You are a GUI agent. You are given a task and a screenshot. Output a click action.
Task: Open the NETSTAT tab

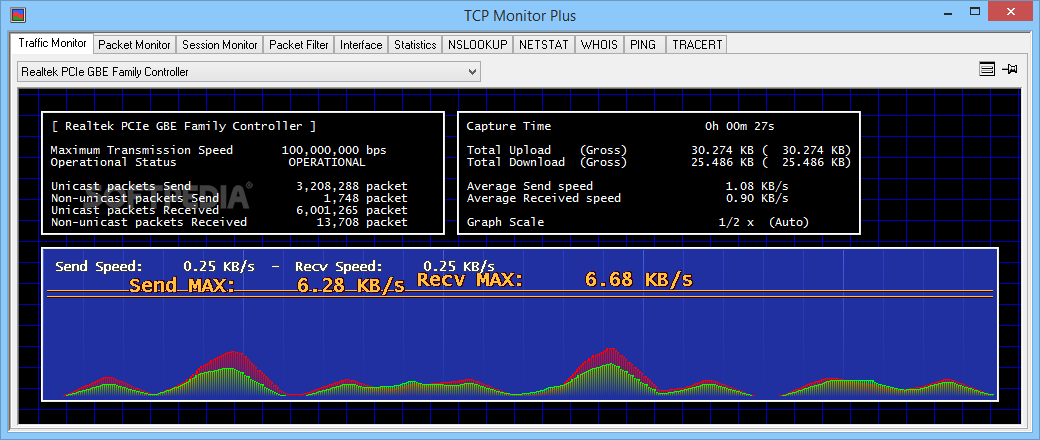544,45
